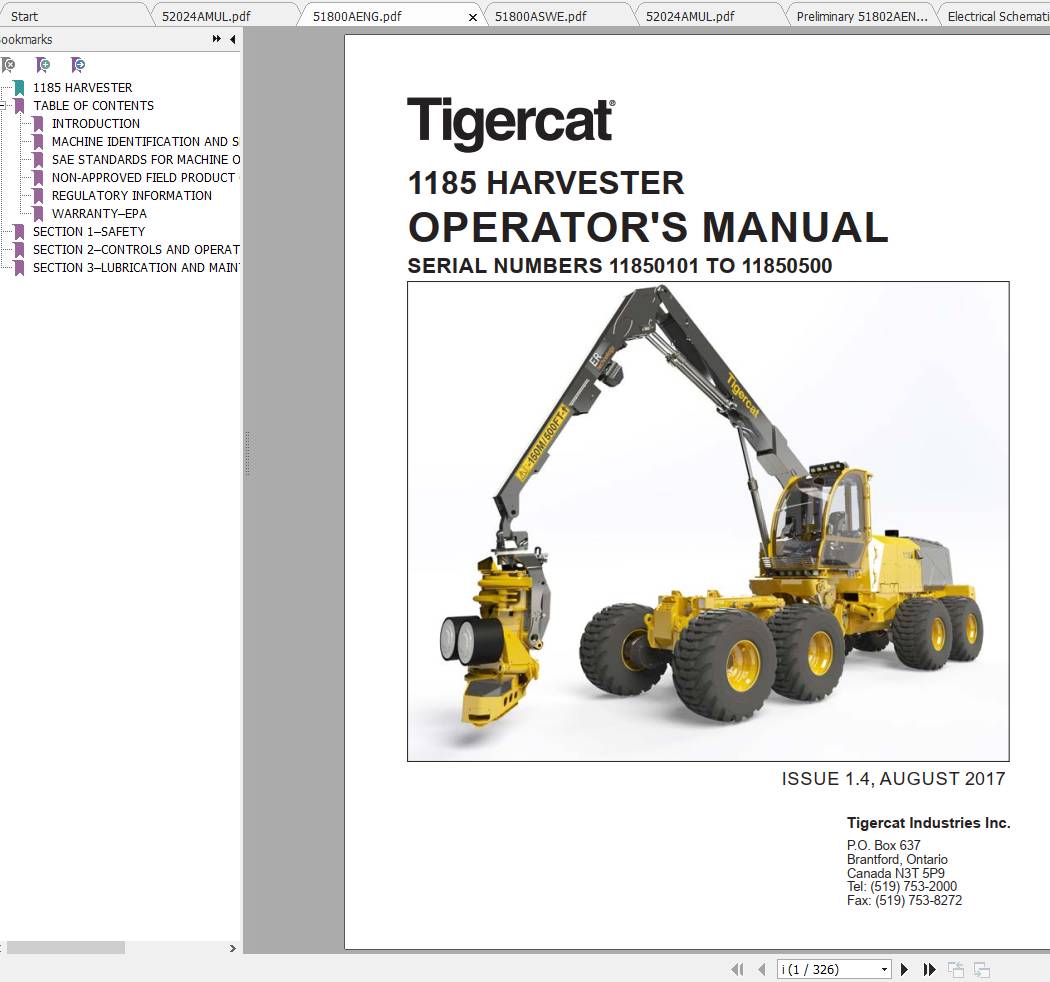Click the delete bookmark icon
The height and width of the screenshot is (982, 1050).
click(8, 64)
